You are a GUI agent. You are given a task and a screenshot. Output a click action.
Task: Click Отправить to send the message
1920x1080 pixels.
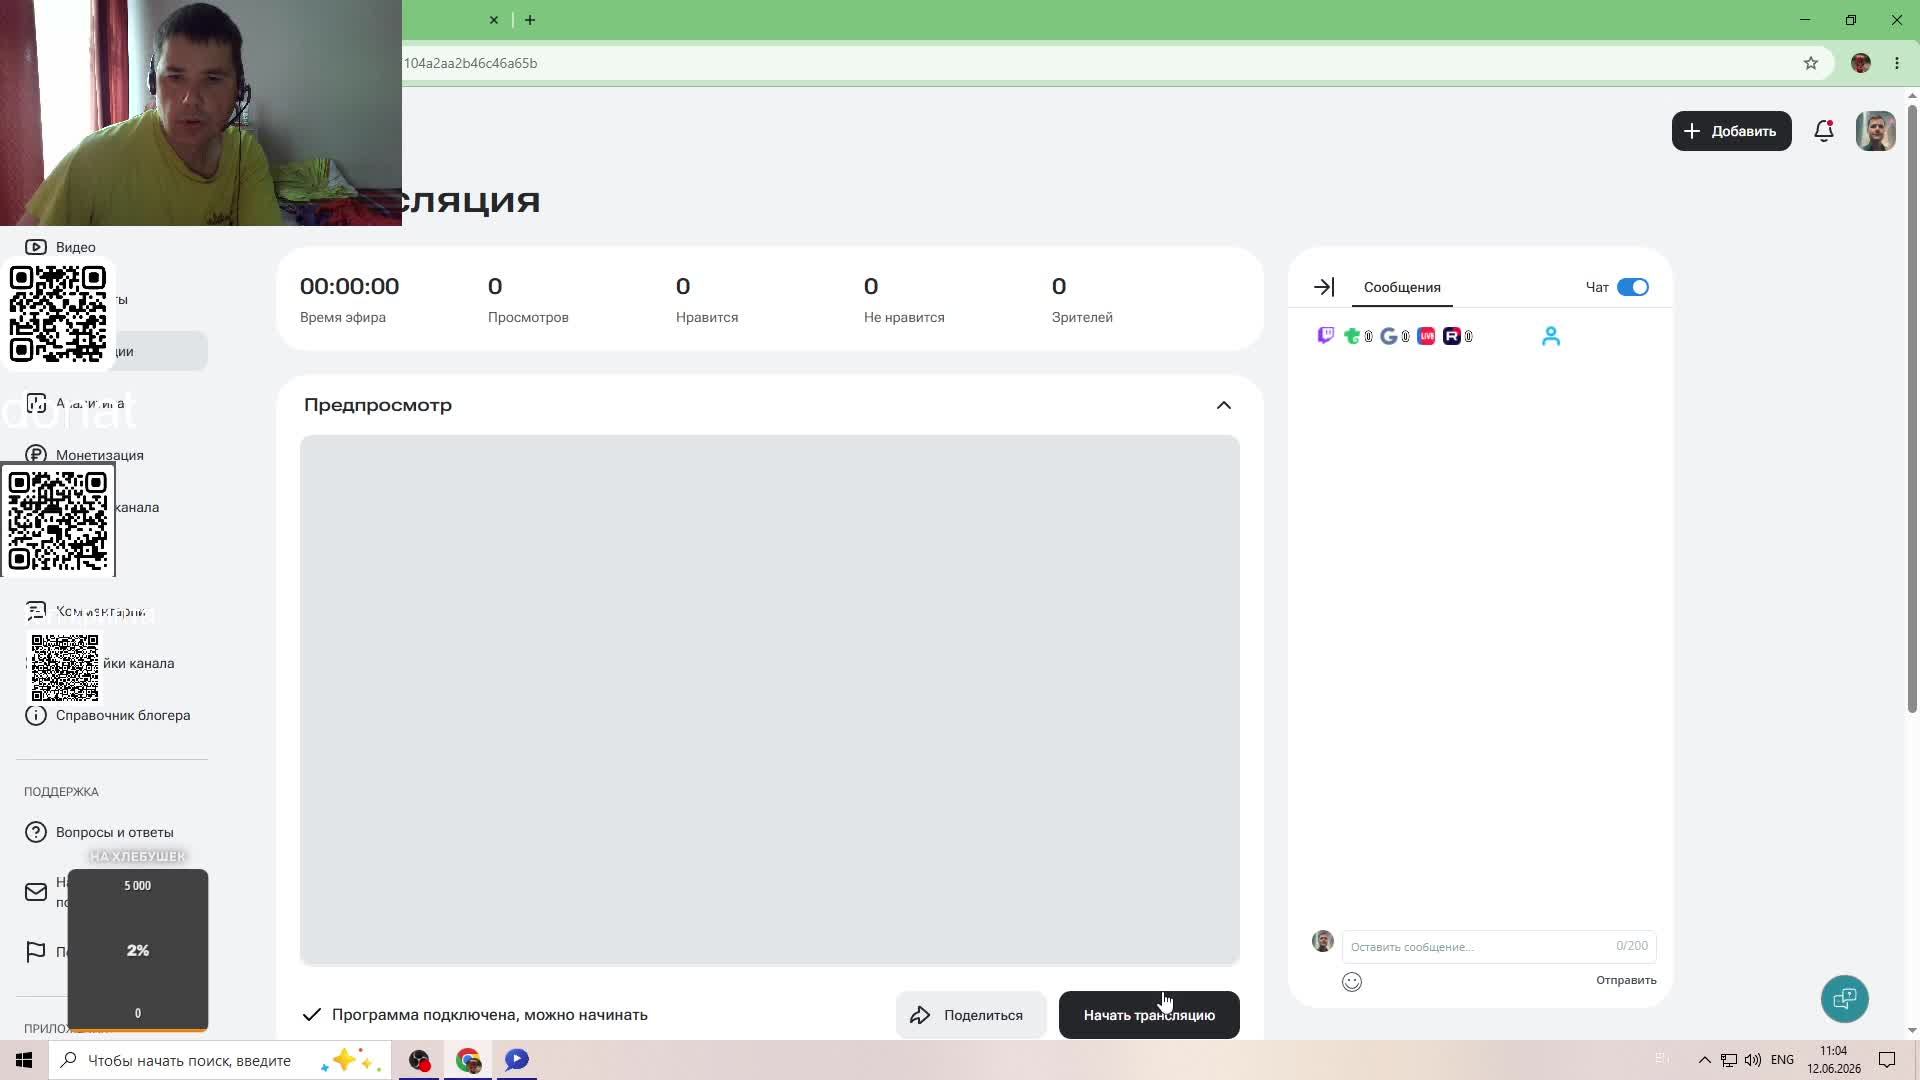click(1626, 980)
